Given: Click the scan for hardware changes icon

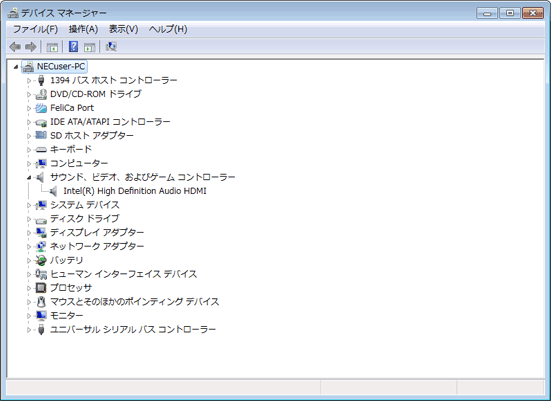Looking at the screenshot, I should [x=111, y=46].
